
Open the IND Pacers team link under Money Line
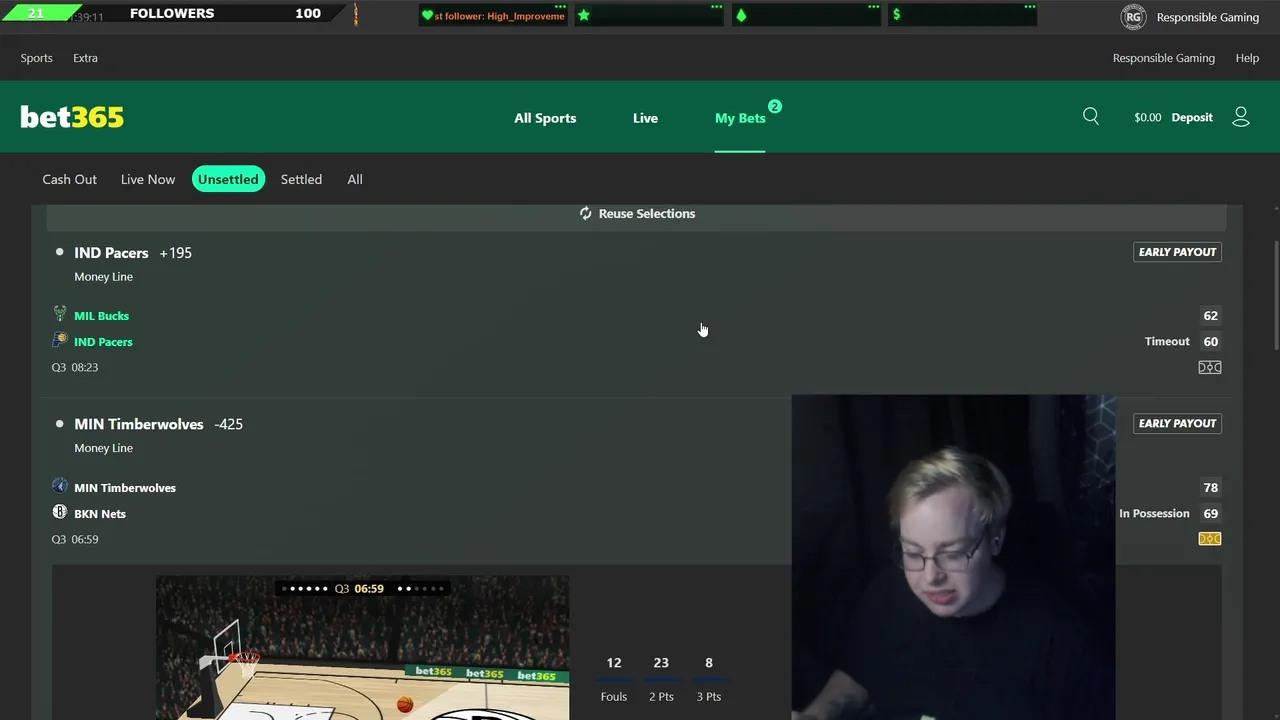tap(103, 341)
